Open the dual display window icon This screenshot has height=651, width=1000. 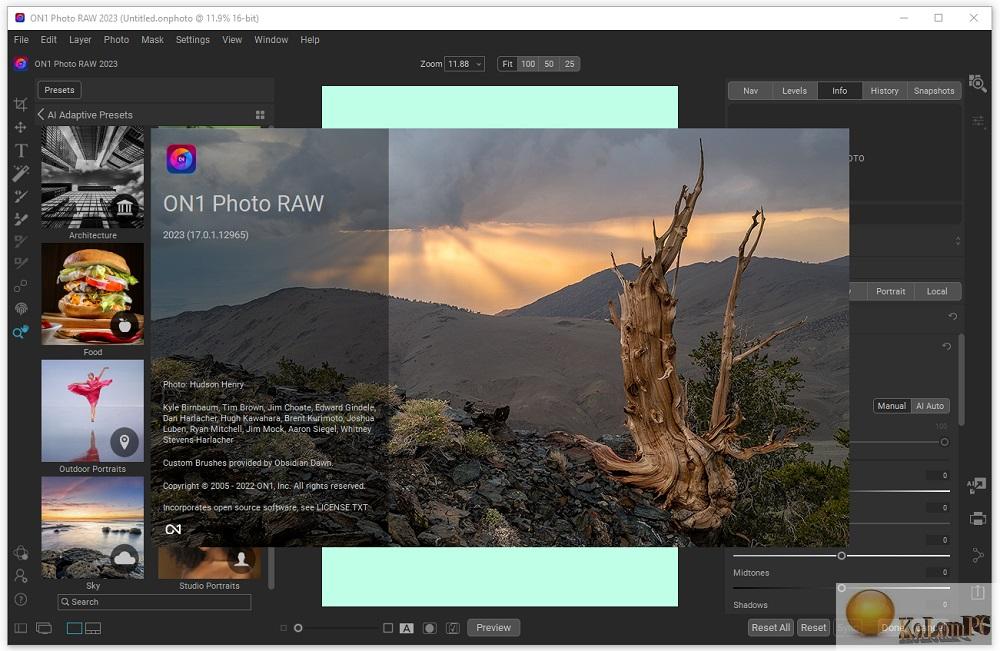pos(44,628)
